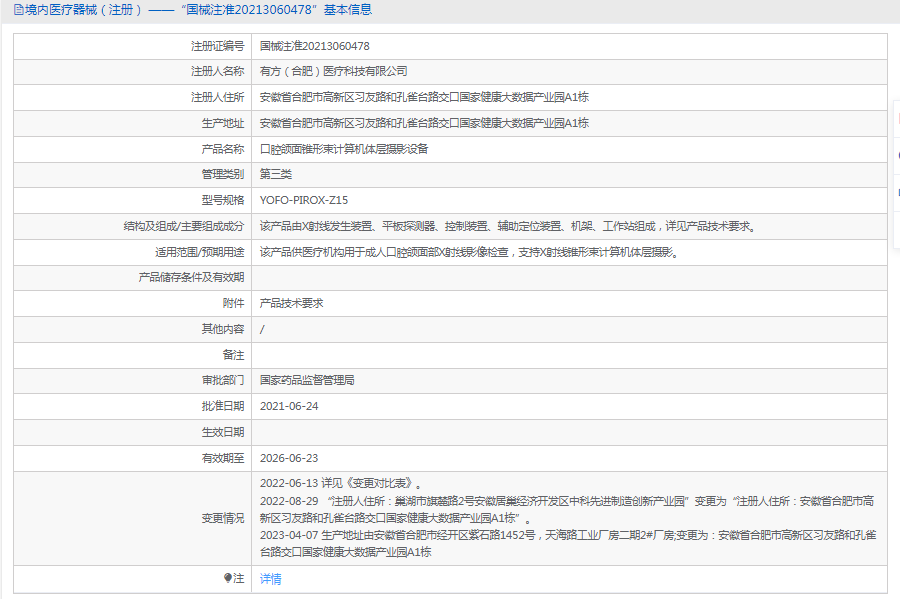Viewport: 900px width, 599px height.
Task: Click the 产品名称 label
Action: [223, 149]
